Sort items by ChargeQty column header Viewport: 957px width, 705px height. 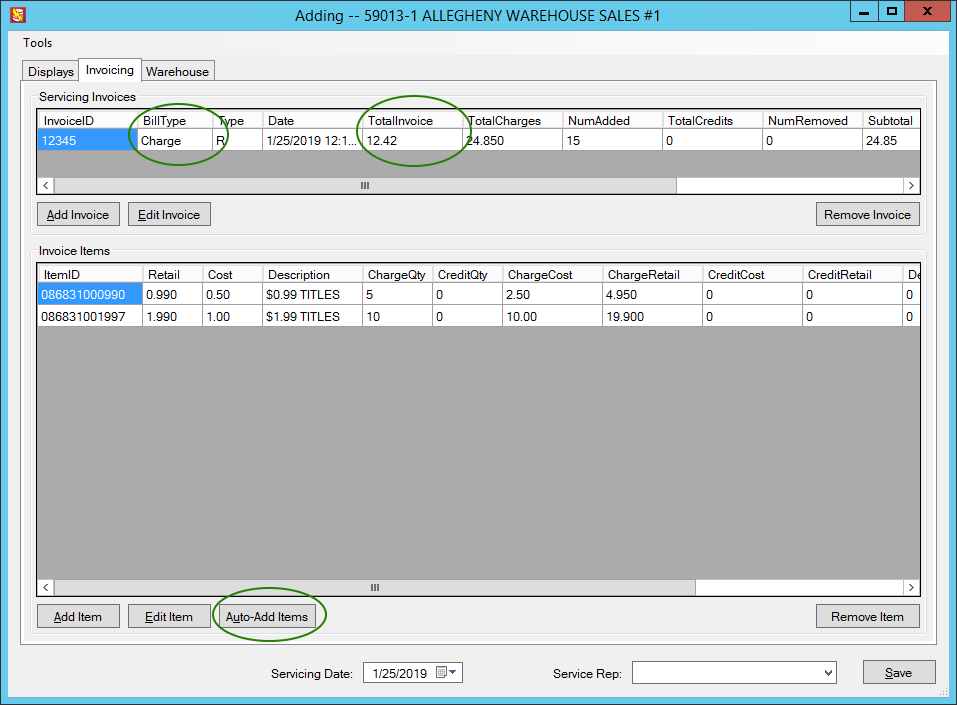398,275
